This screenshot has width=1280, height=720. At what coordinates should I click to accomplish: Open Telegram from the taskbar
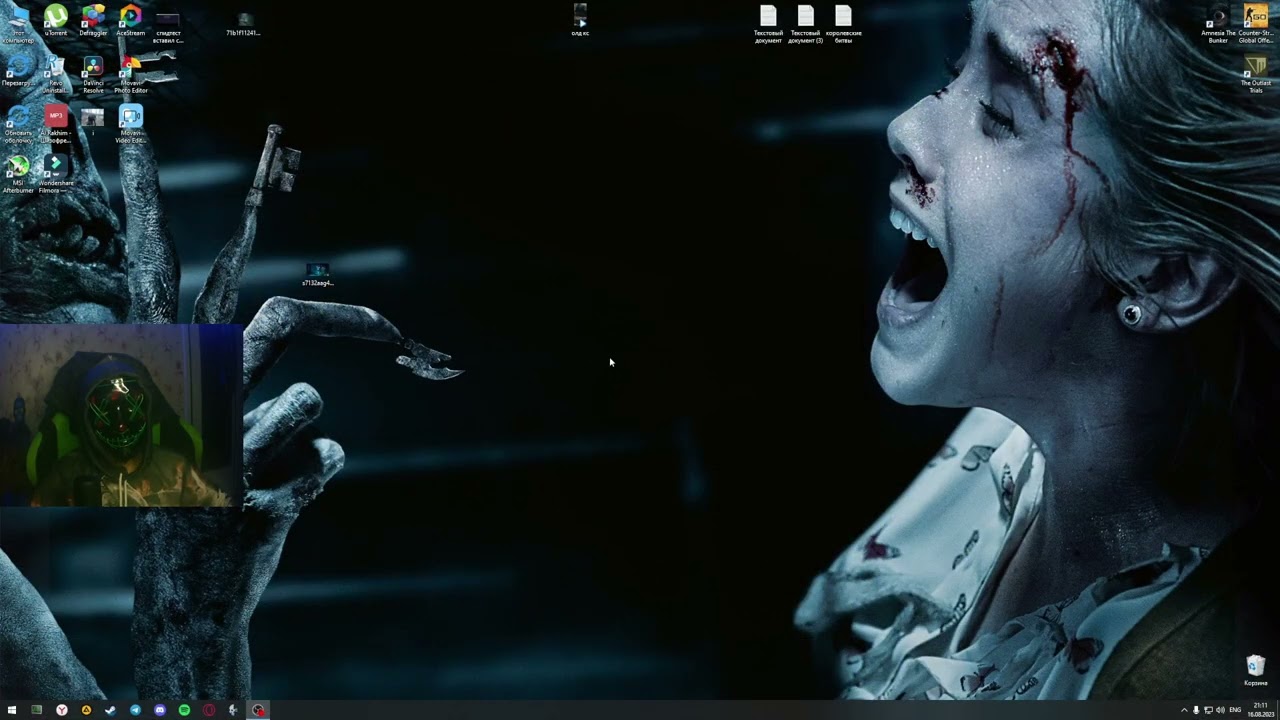click(x=135, y=710)
